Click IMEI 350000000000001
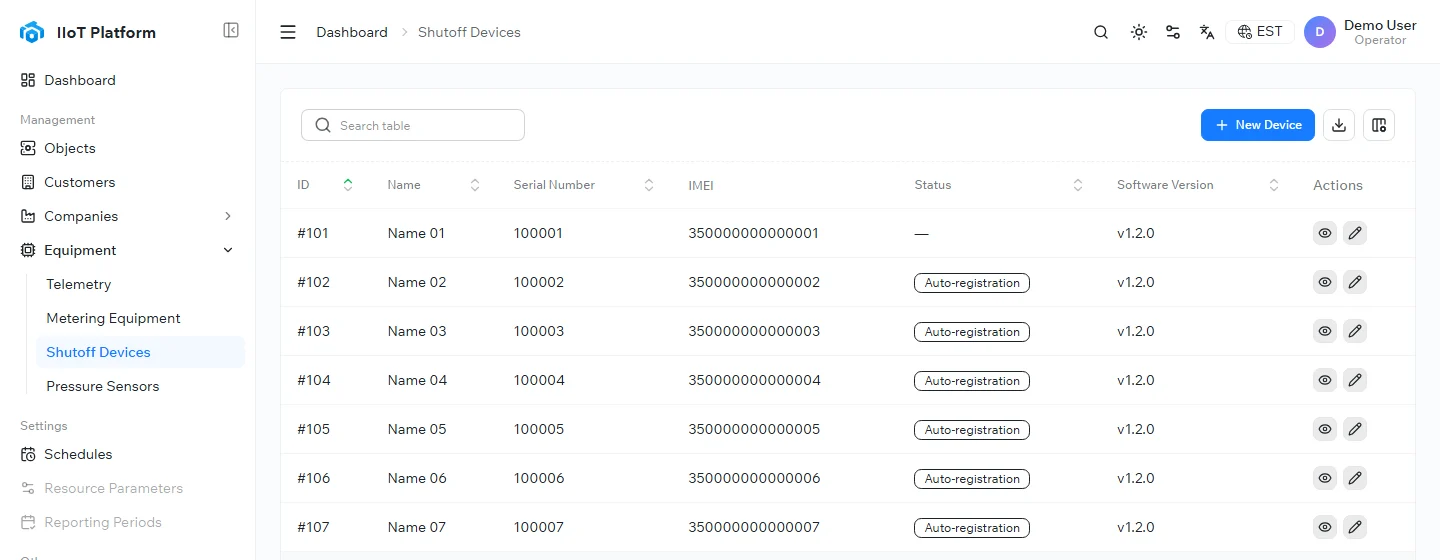 pyautogui.click(x=754, y=233)
